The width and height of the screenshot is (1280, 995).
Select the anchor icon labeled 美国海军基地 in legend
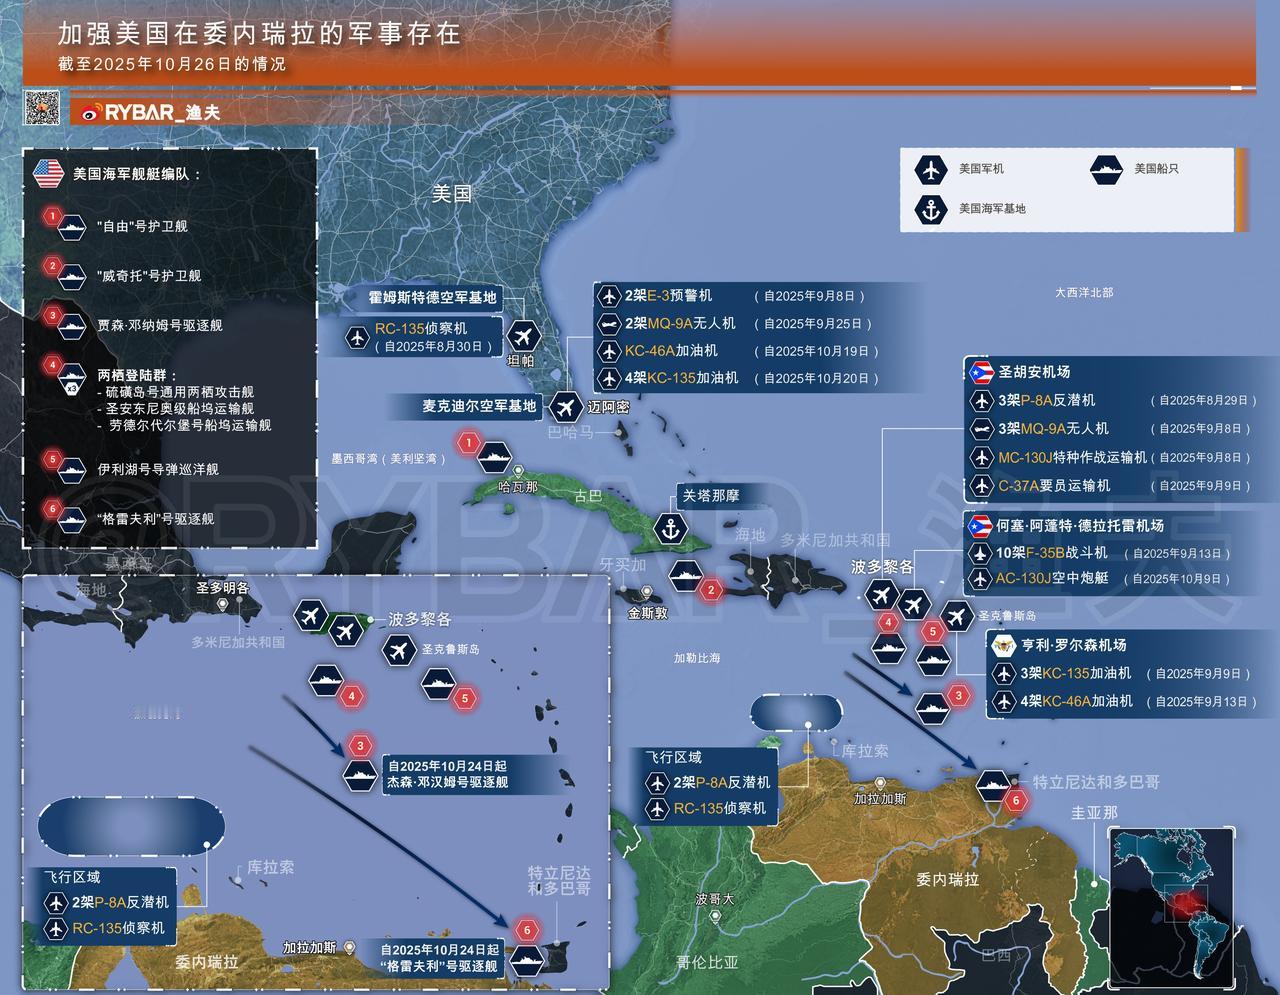tap(931, 209)
